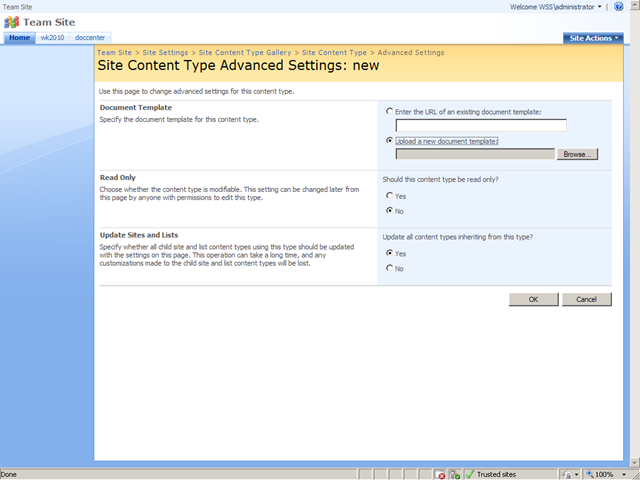The width and height of the screenshot is (640, 480).
Task: Click the Cancel button
Action: point(587,299)
